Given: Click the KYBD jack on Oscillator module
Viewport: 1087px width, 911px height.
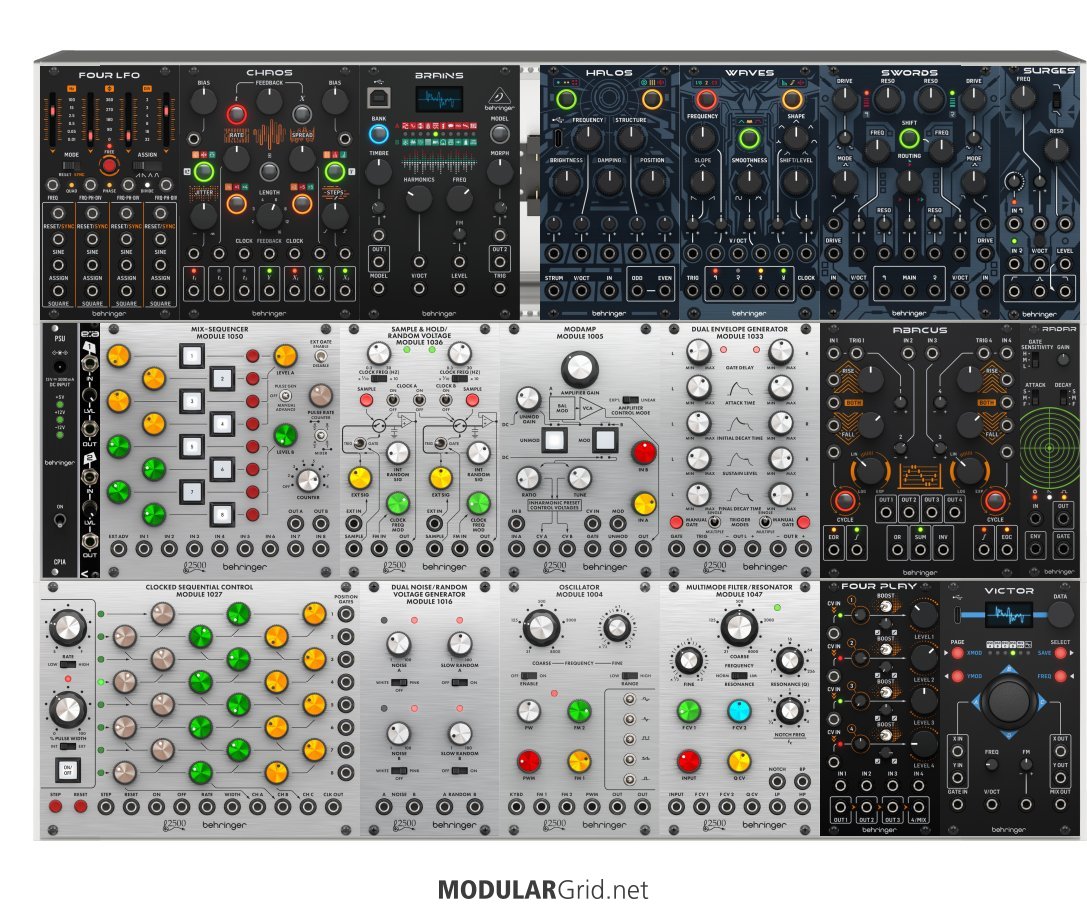Looking at the screenshot, I should click(x=516, y=807).
